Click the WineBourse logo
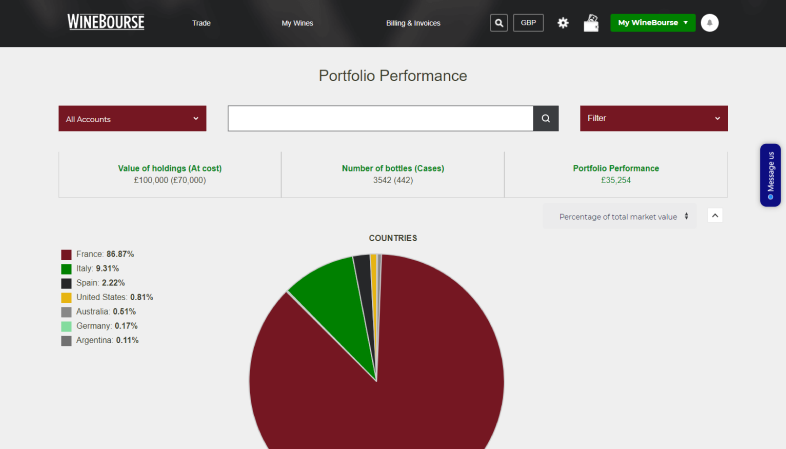786x449 pixels. pyautogui.click(x=106, y=22)
